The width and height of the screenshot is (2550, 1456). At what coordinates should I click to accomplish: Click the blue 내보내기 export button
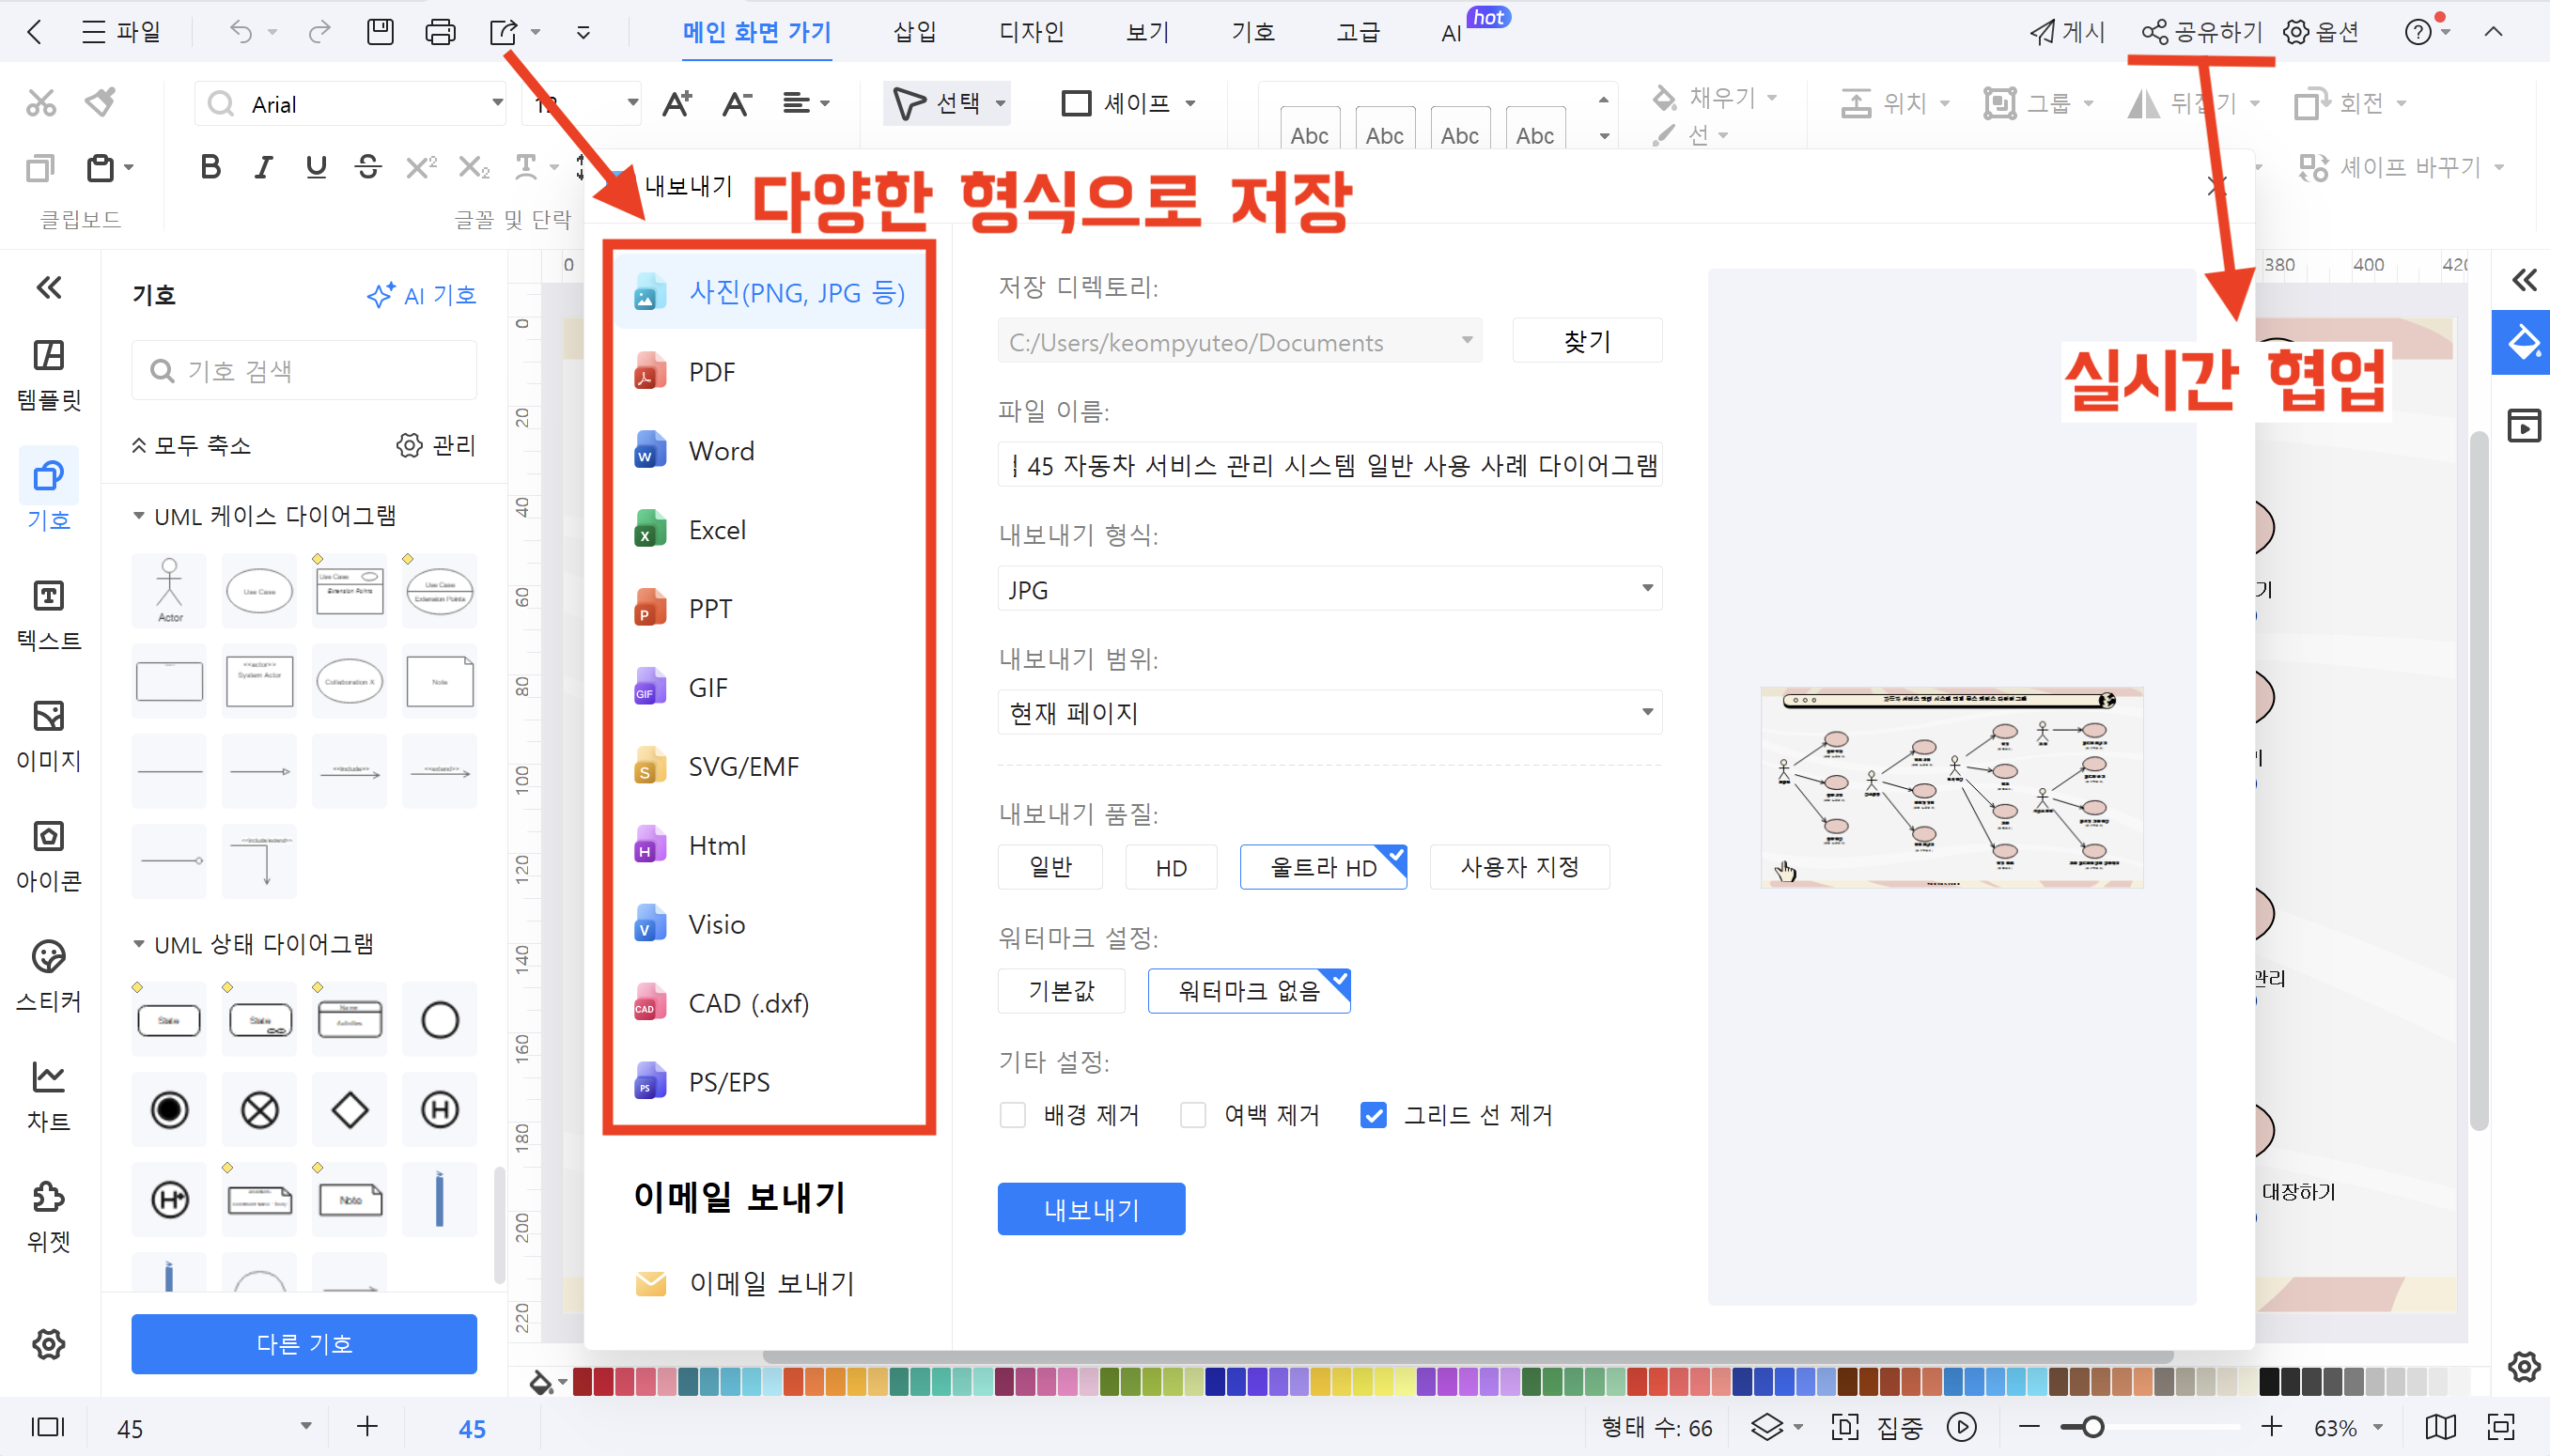pyautogui.click(x=1091, y=1209)
